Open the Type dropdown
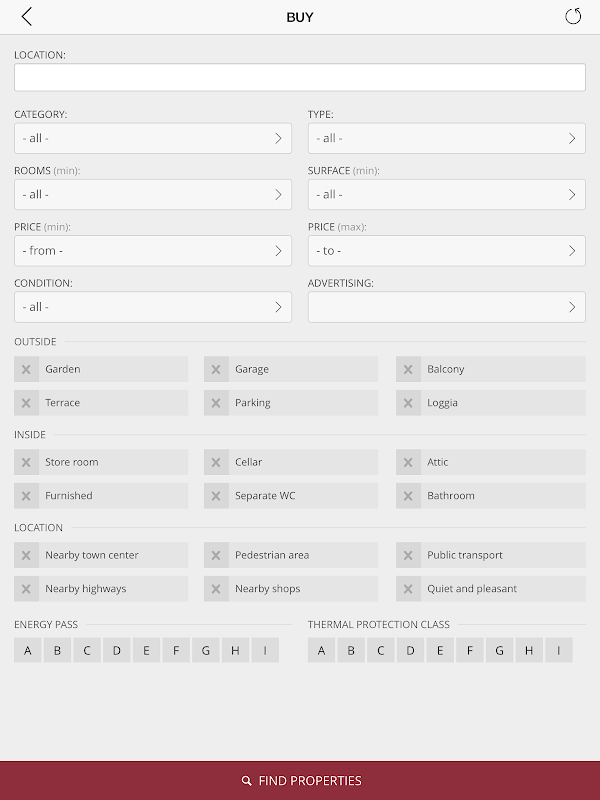 pyautogui.click(x=446, y=139)
